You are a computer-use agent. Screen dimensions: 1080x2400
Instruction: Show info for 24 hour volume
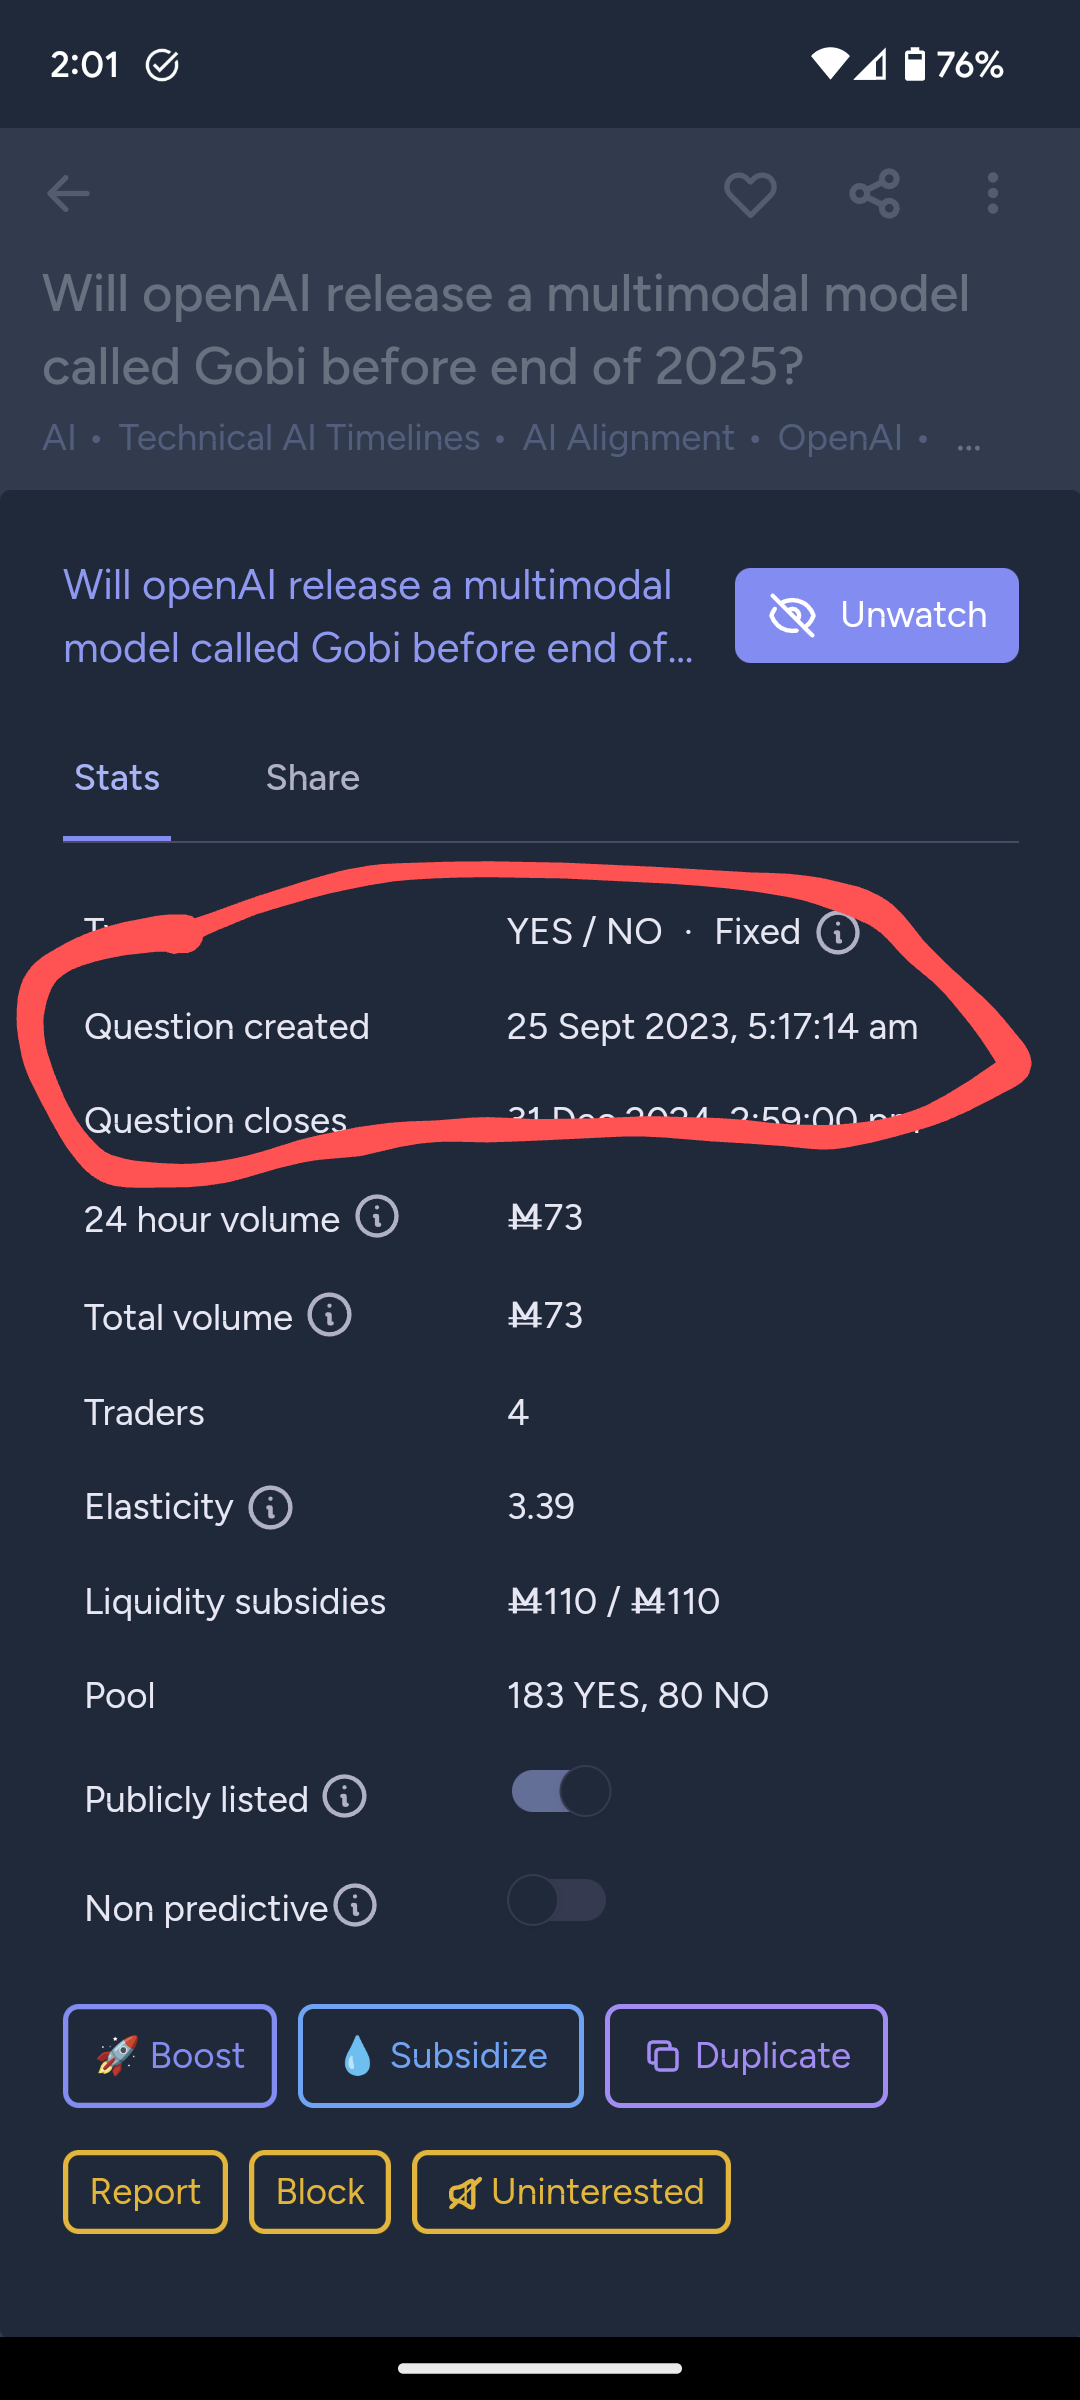pyautogui.click(x=377, y=1217)
